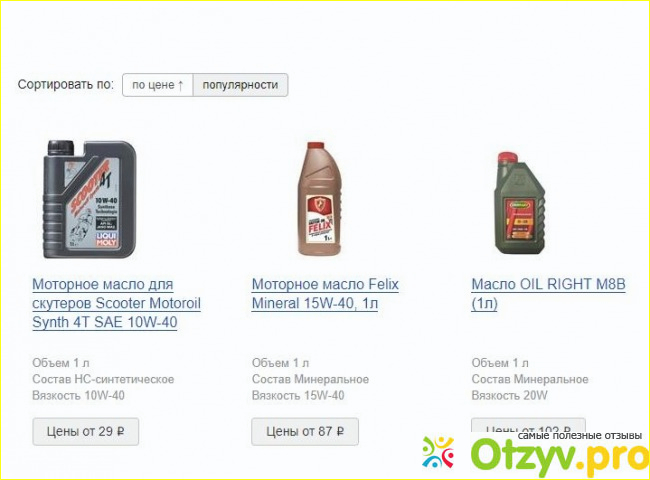The image size is (650, 480).
Task: Open the Liqui Moly Scooter oil image
Action: (x=90, y=199)
